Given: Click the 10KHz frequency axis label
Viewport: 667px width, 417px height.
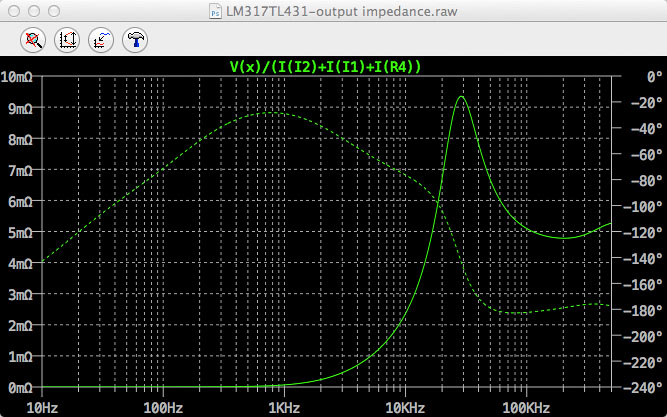Looking at the screenshot, I should coord(405,408).
